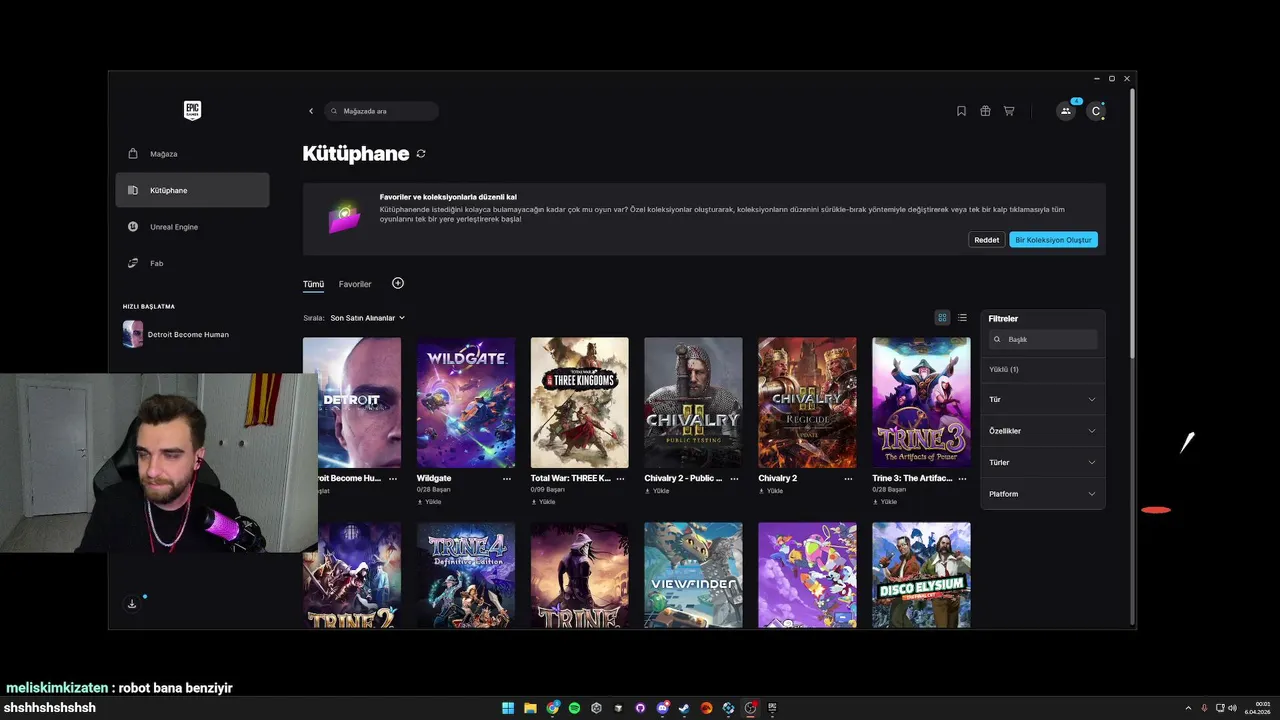
Task: Open Steam on taskbar
Action: [684, 708]
